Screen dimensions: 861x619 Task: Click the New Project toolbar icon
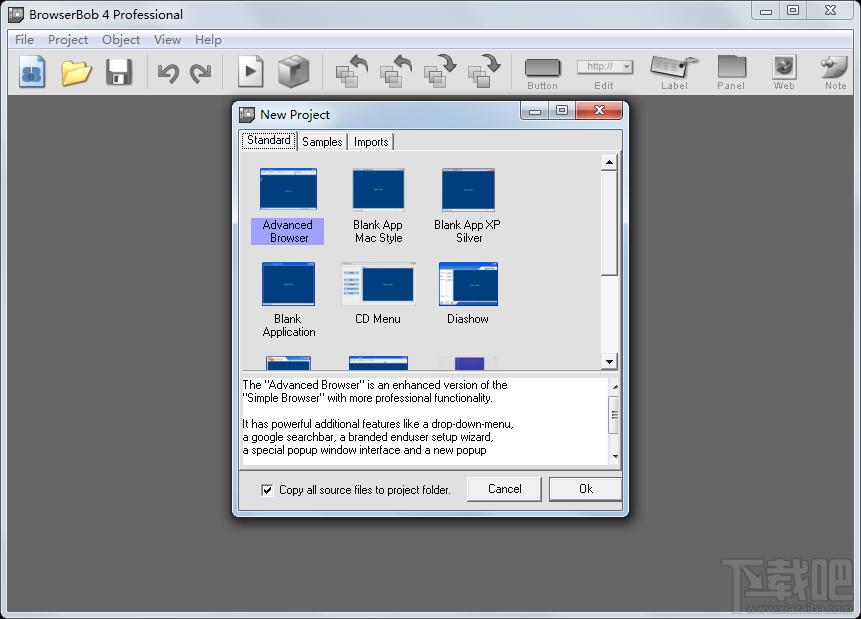(x=32, y=72)
